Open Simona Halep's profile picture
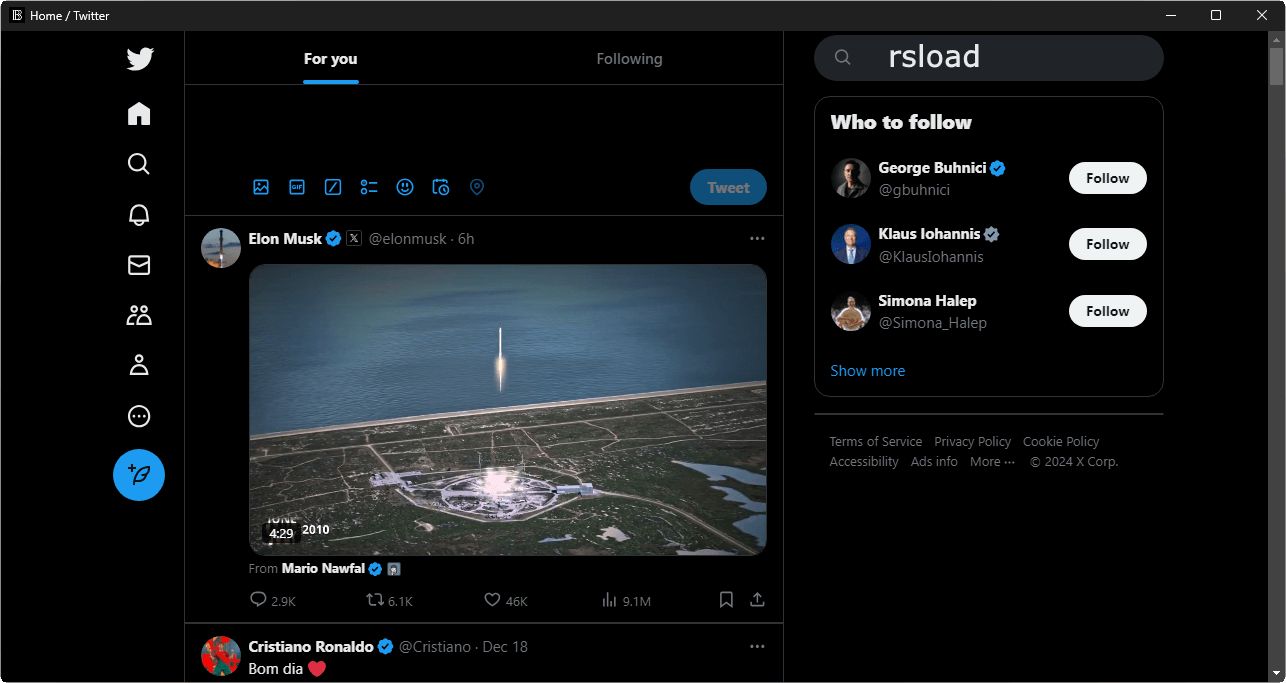Screen dimensions: 1286x683 [851, 311]
